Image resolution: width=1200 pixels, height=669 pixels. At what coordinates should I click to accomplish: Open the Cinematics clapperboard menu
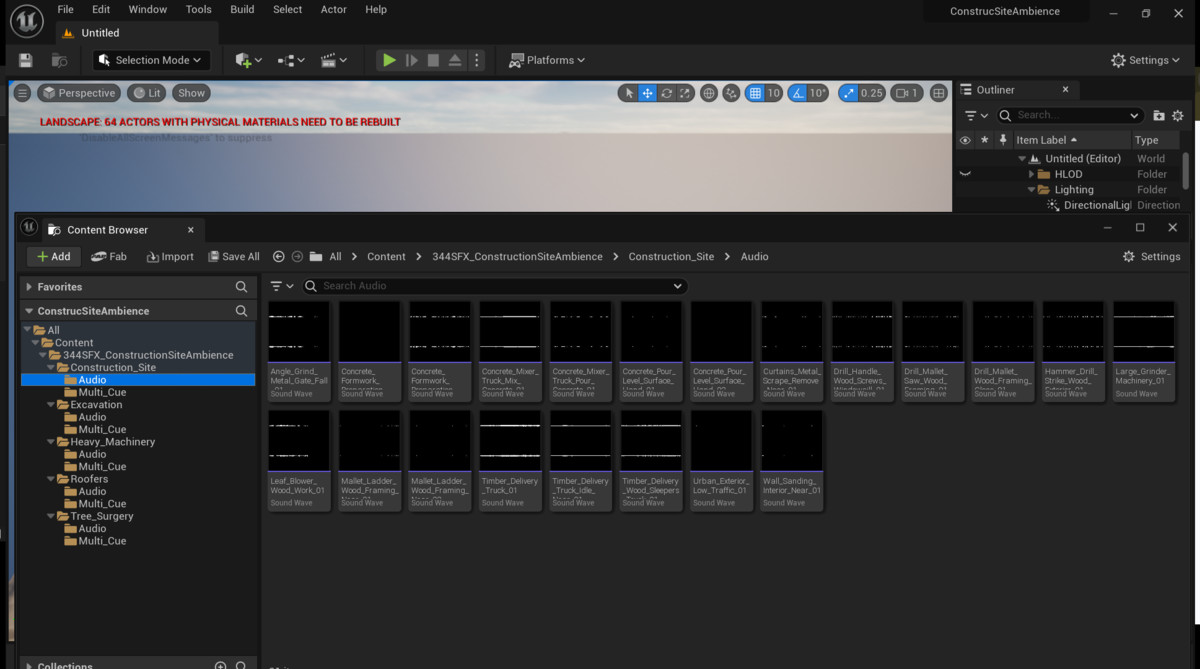click(x=332, y=60)
